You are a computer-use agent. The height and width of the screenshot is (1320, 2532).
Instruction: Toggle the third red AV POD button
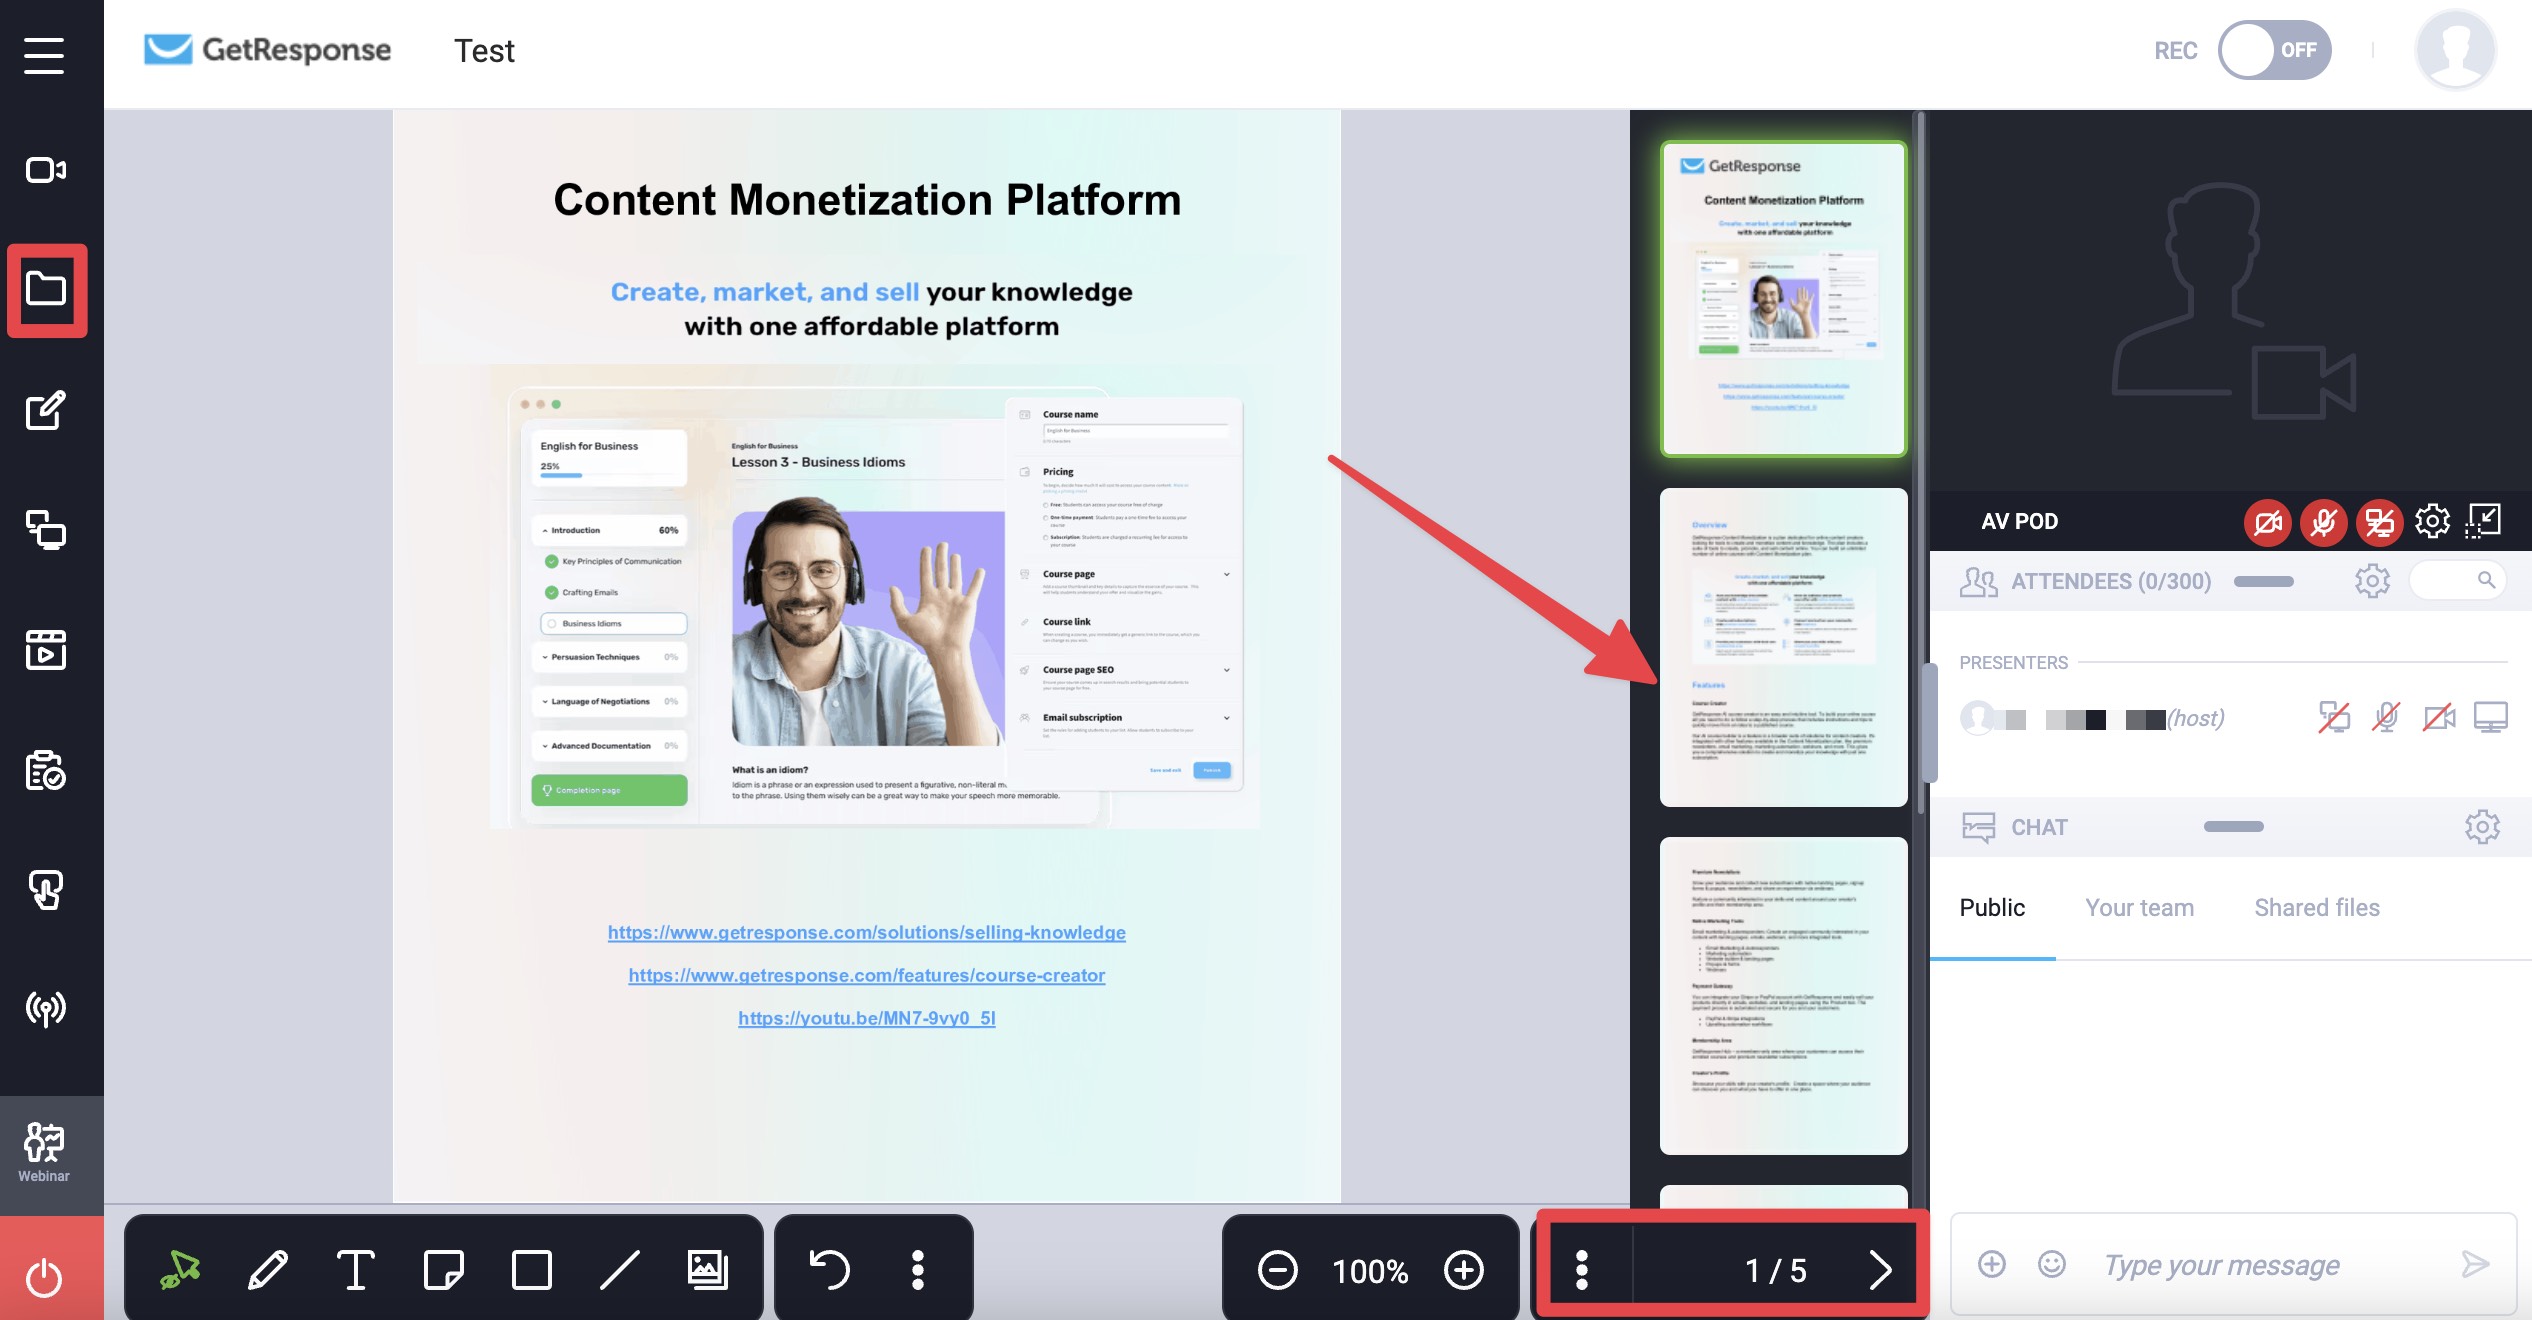tap(2380, 522)
